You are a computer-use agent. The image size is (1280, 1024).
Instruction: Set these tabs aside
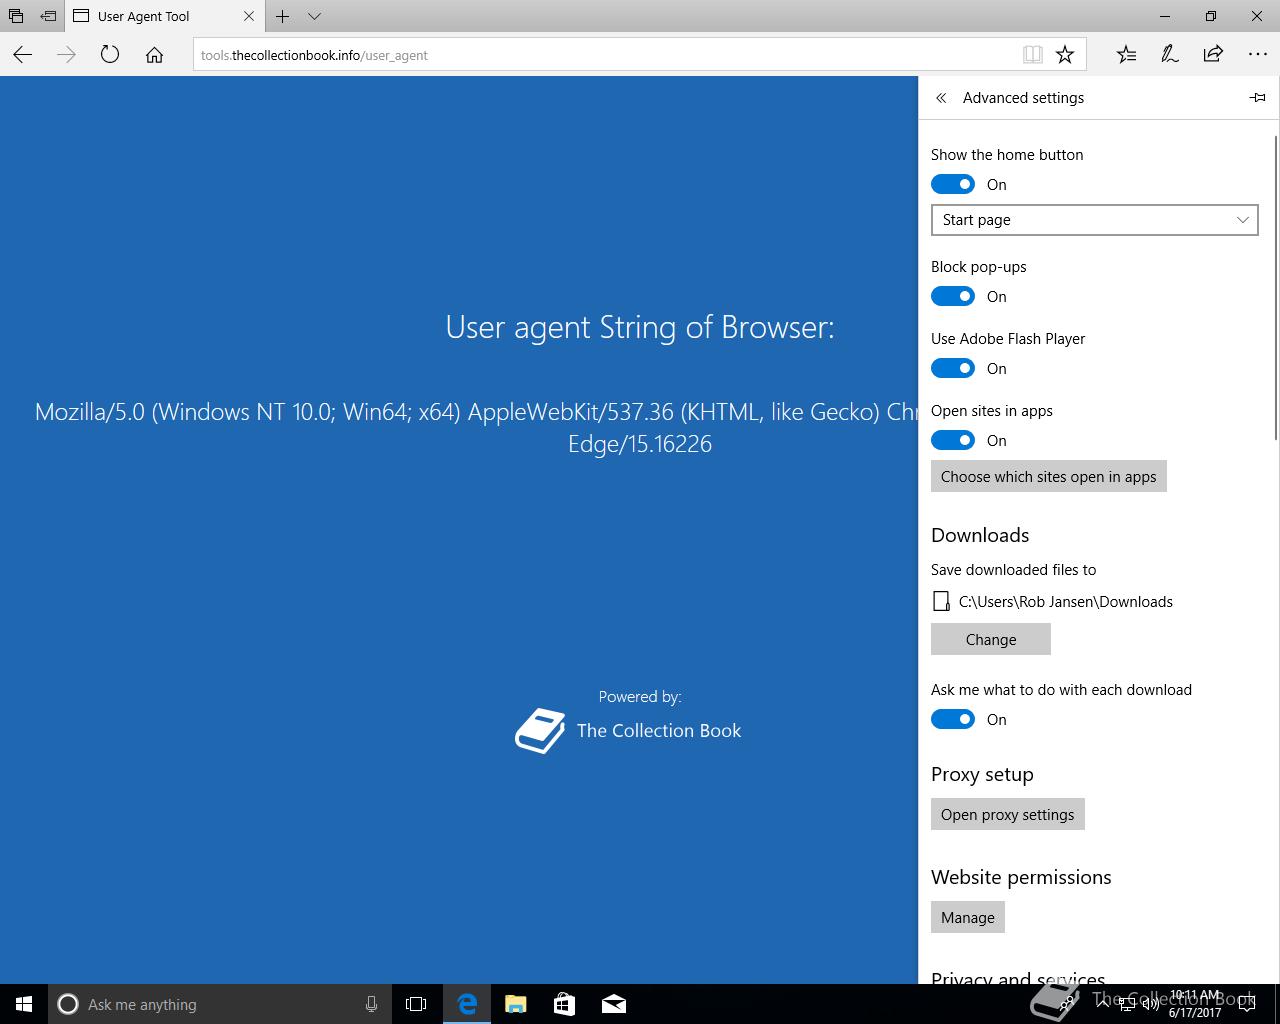(48, 16)
